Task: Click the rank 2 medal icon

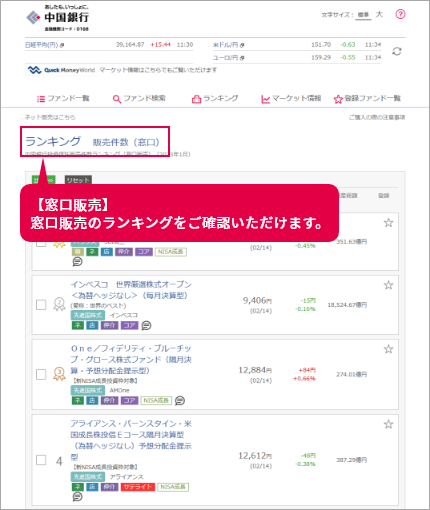Action: (x=59, y=304)
